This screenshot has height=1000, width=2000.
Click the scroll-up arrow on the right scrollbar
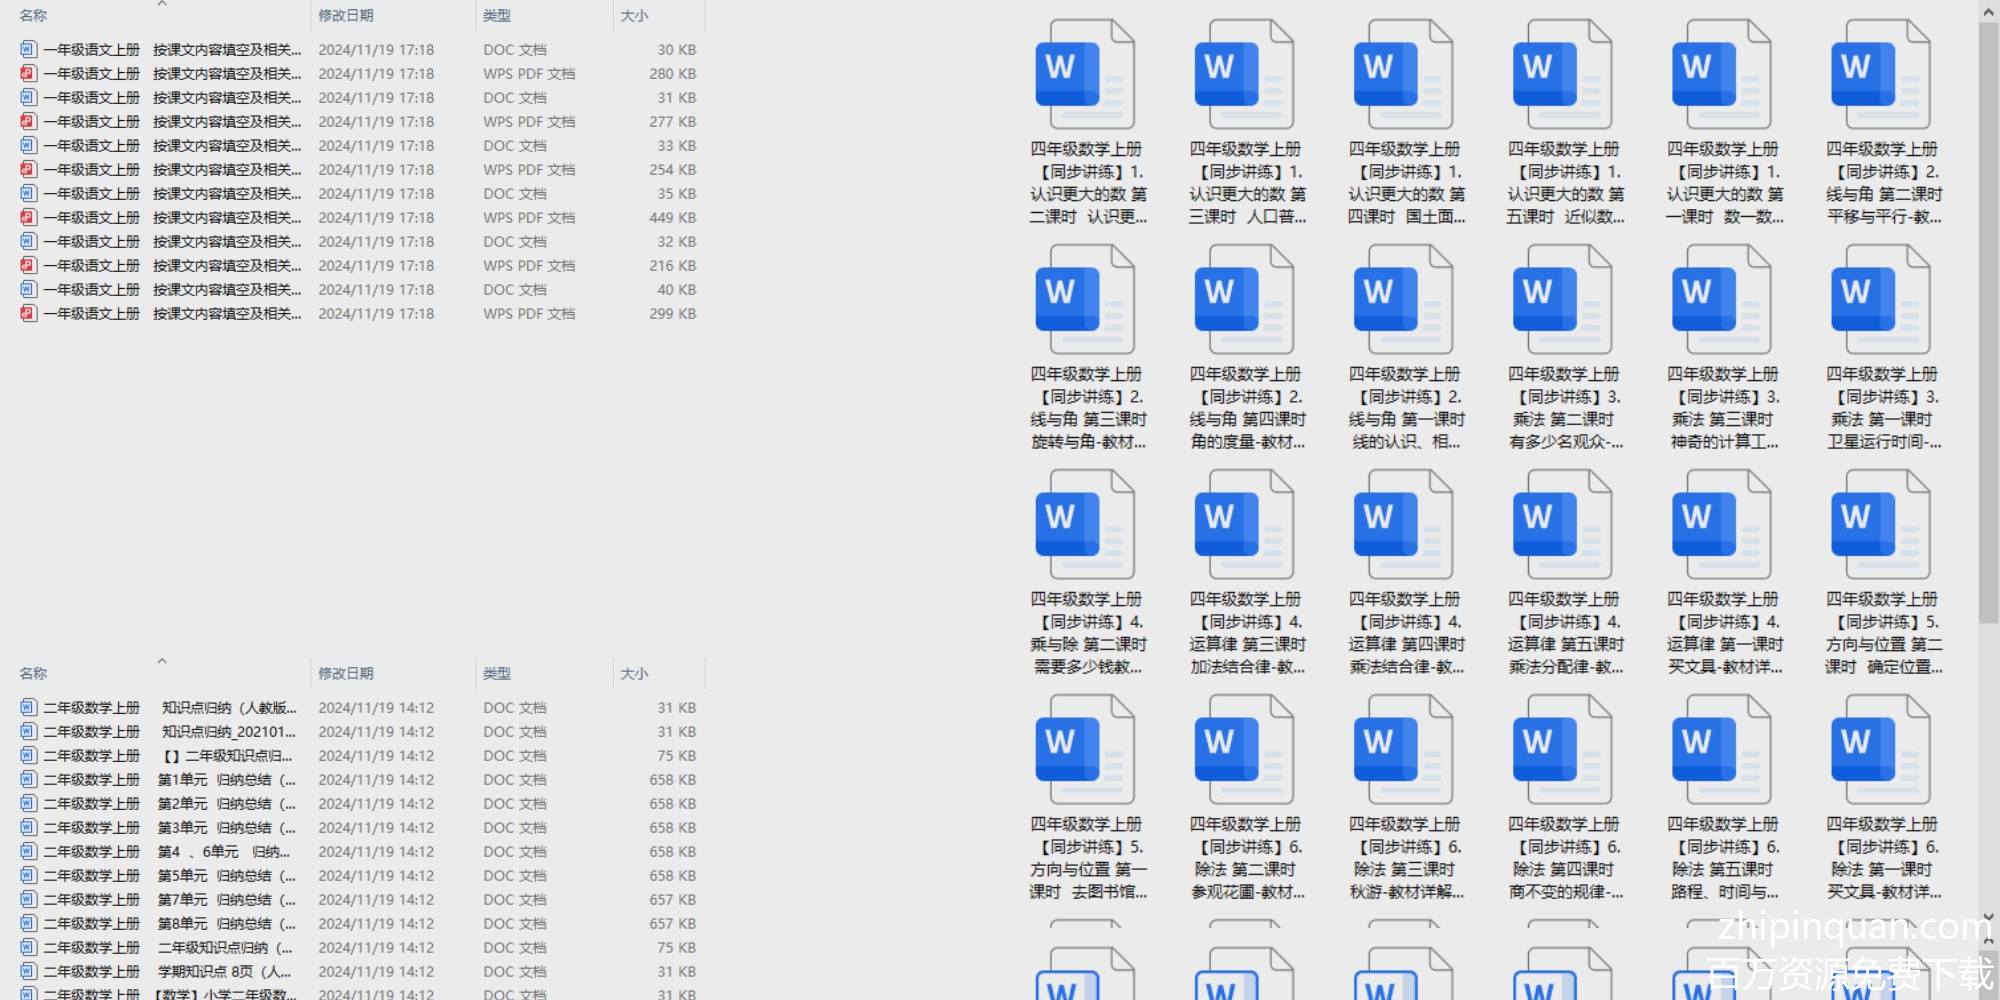(1988, 12)
